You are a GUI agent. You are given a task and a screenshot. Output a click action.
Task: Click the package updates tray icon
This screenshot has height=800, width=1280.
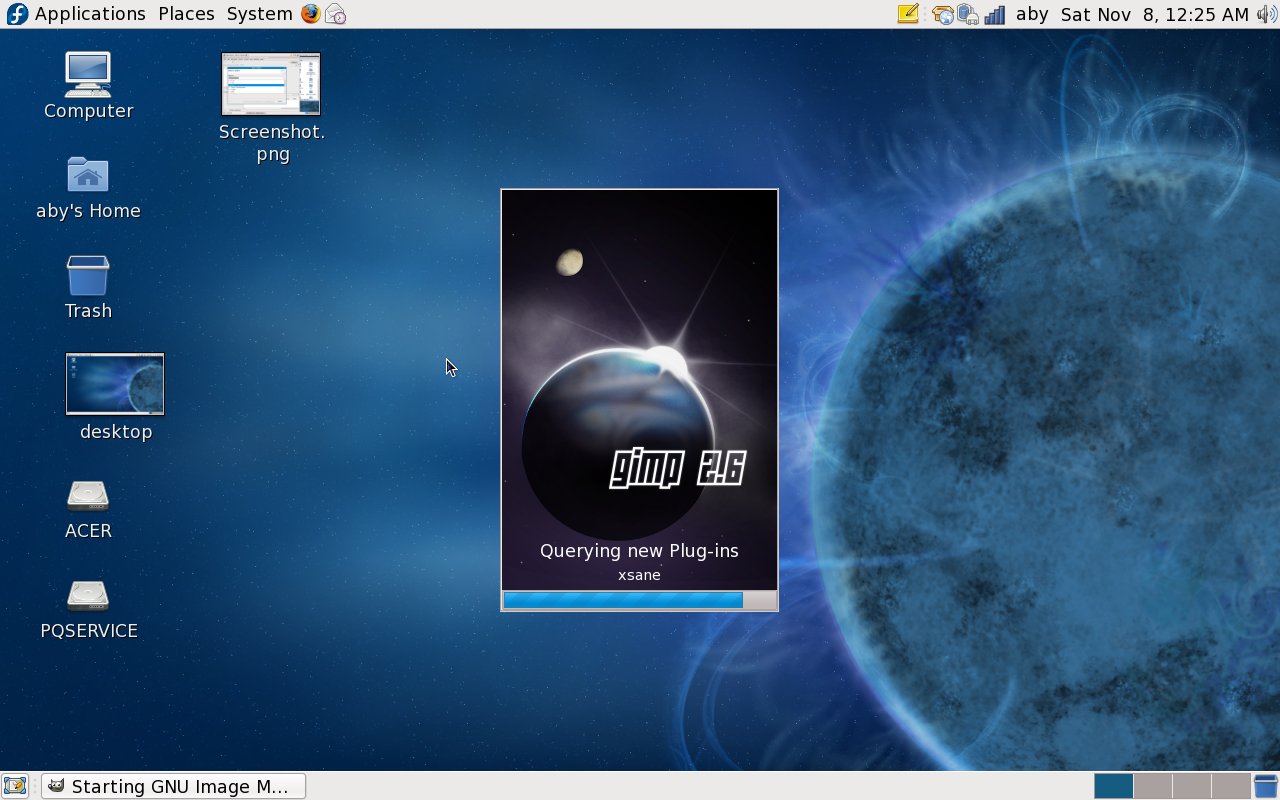point(943,14)
